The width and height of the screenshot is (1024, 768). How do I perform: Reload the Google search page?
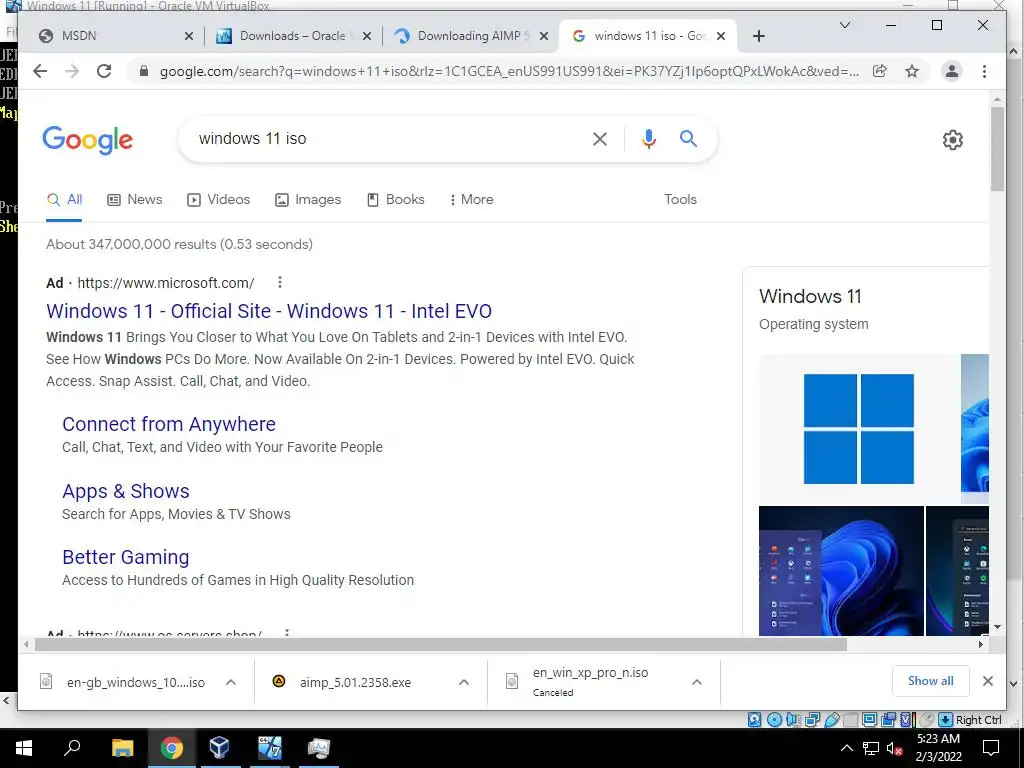pyautogui.click(x=104, y=71)
